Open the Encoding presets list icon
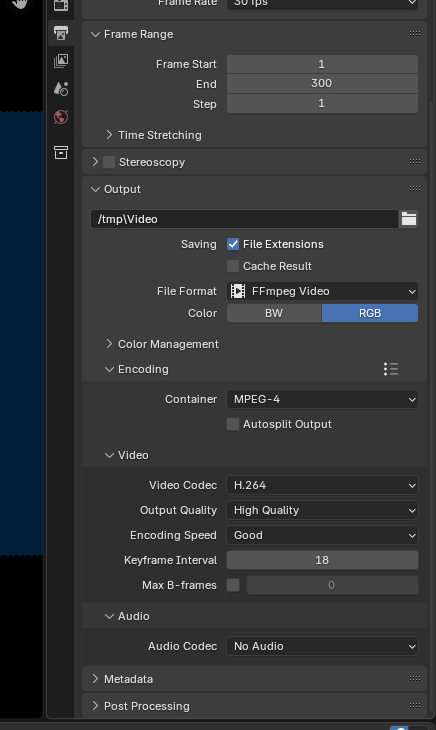Image resolution: width=436 pixels, height=730 pixels. [x=391, y=369]
